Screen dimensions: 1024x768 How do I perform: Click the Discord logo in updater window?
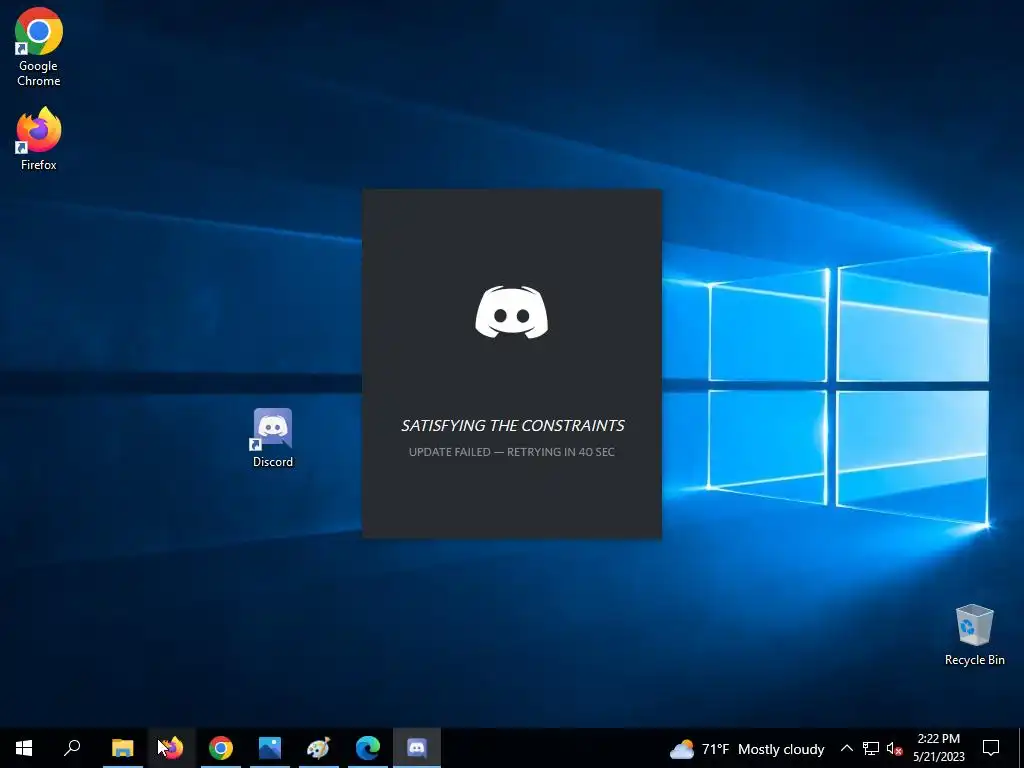pos(511,313)
